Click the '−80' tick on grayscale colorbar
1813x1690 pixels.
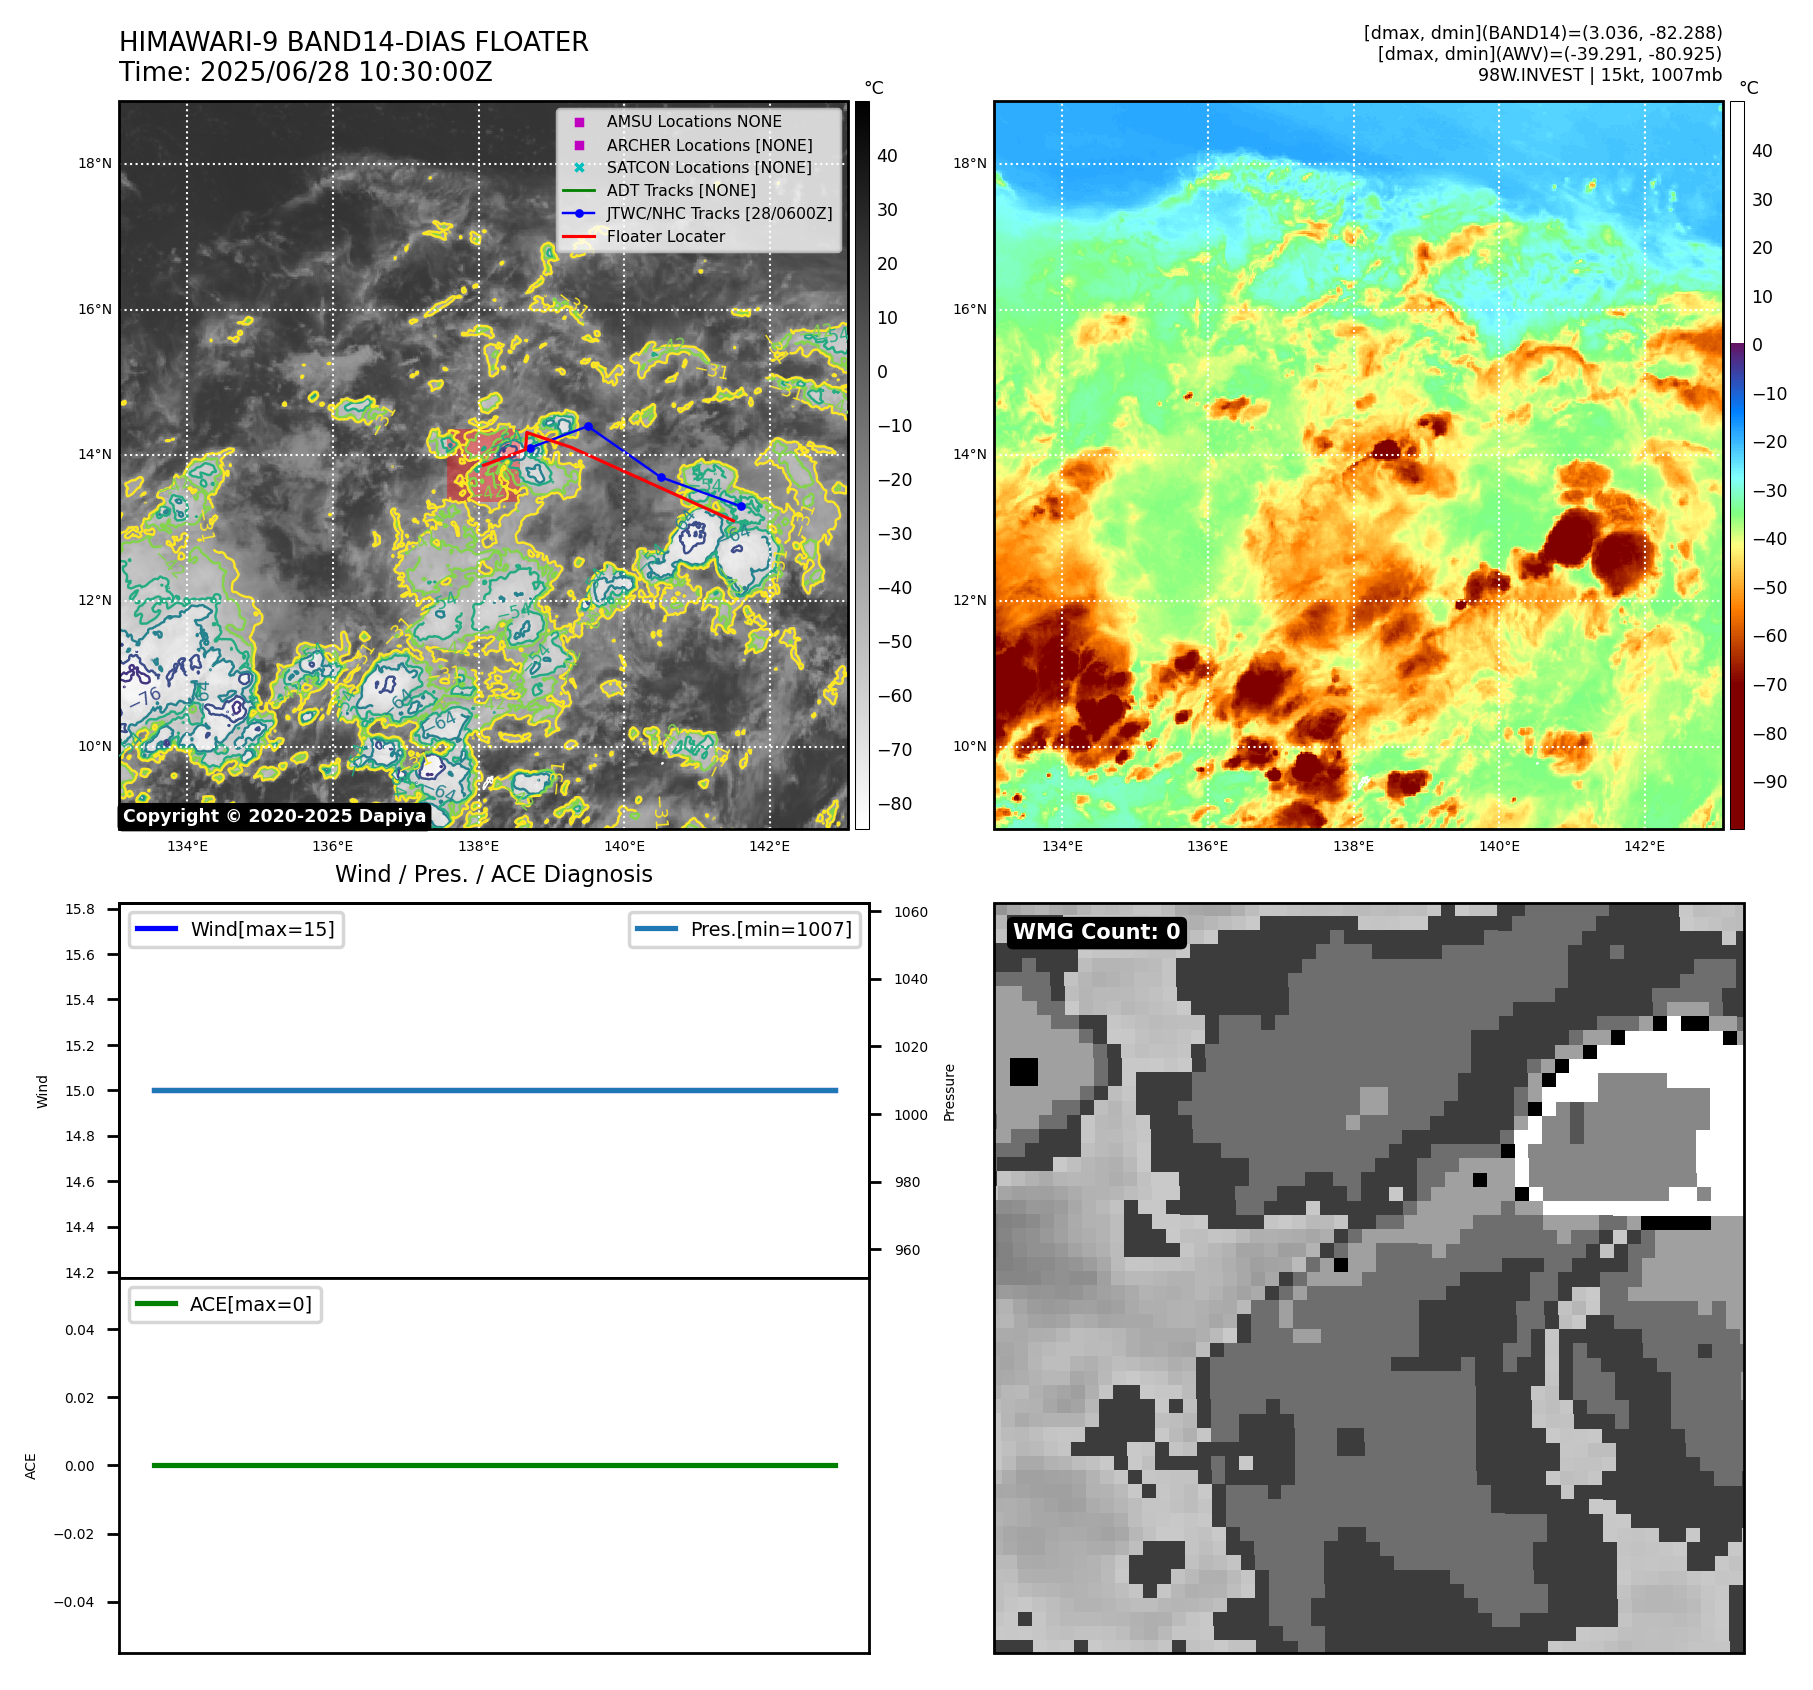(x=895, y=804)
